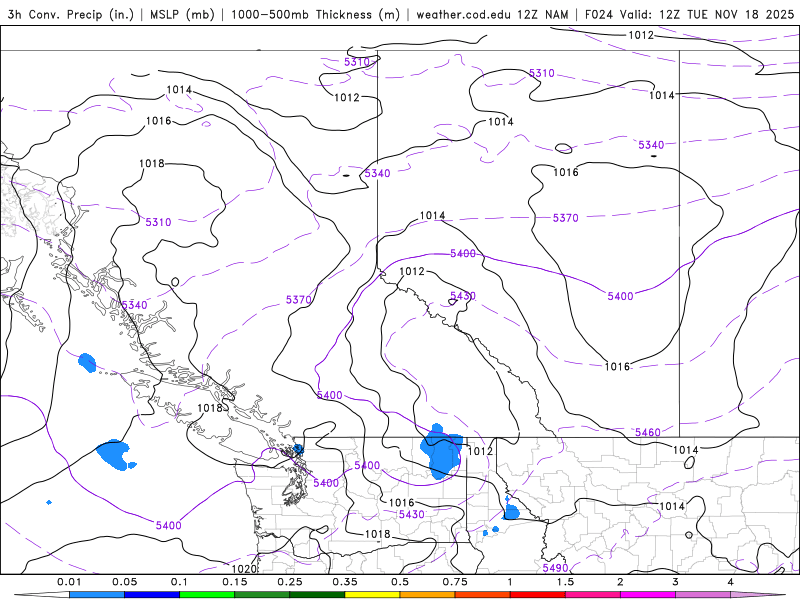Click the '3h Conv. Precip (in.)' title text
The image size is (800, 600).
click(70, 14)
